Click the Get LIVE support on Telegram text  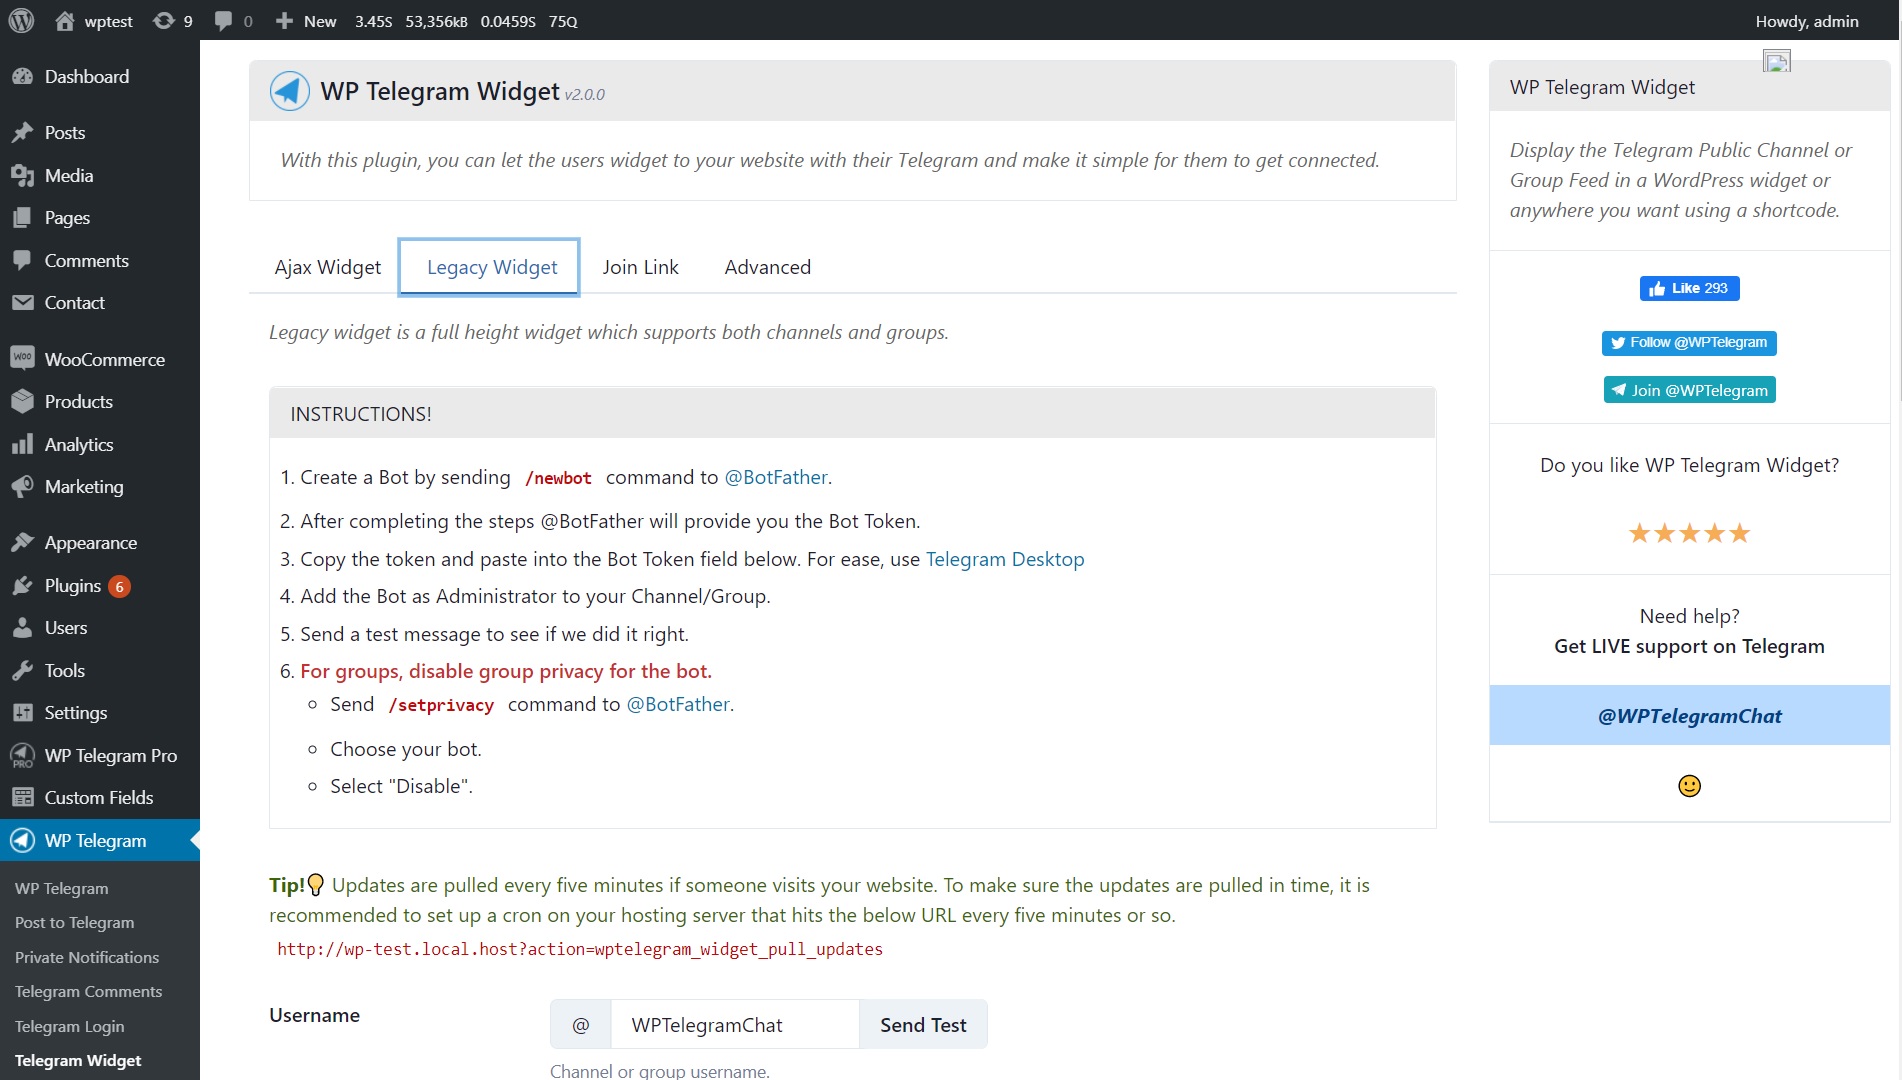click(1689, 647)
